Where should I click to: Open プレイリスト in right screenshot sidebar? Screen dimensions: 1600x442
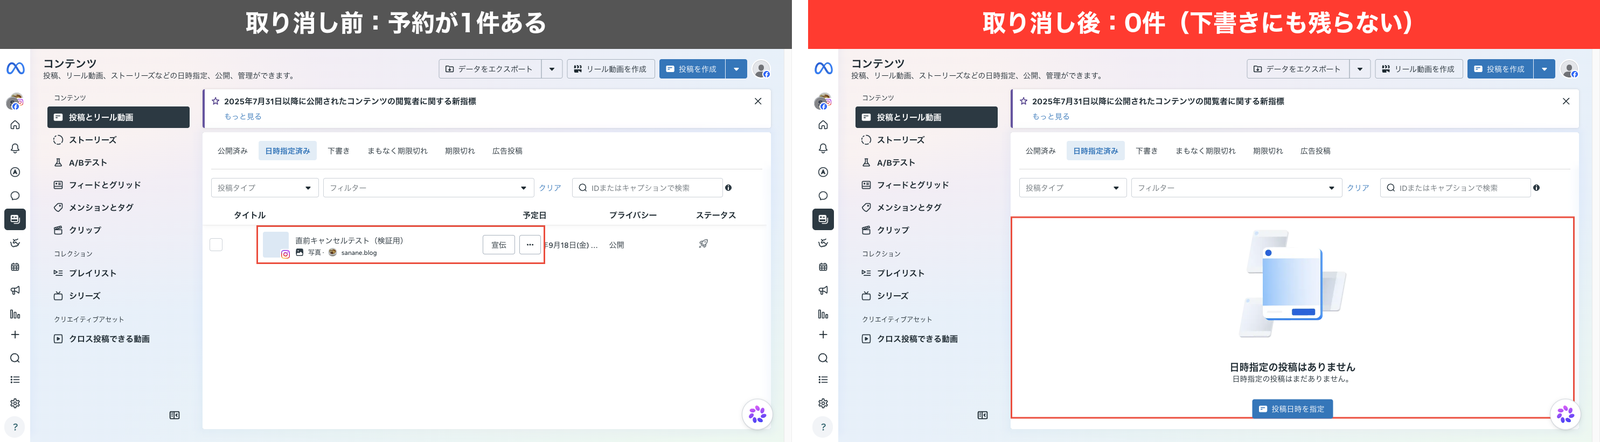pos(926,273)
